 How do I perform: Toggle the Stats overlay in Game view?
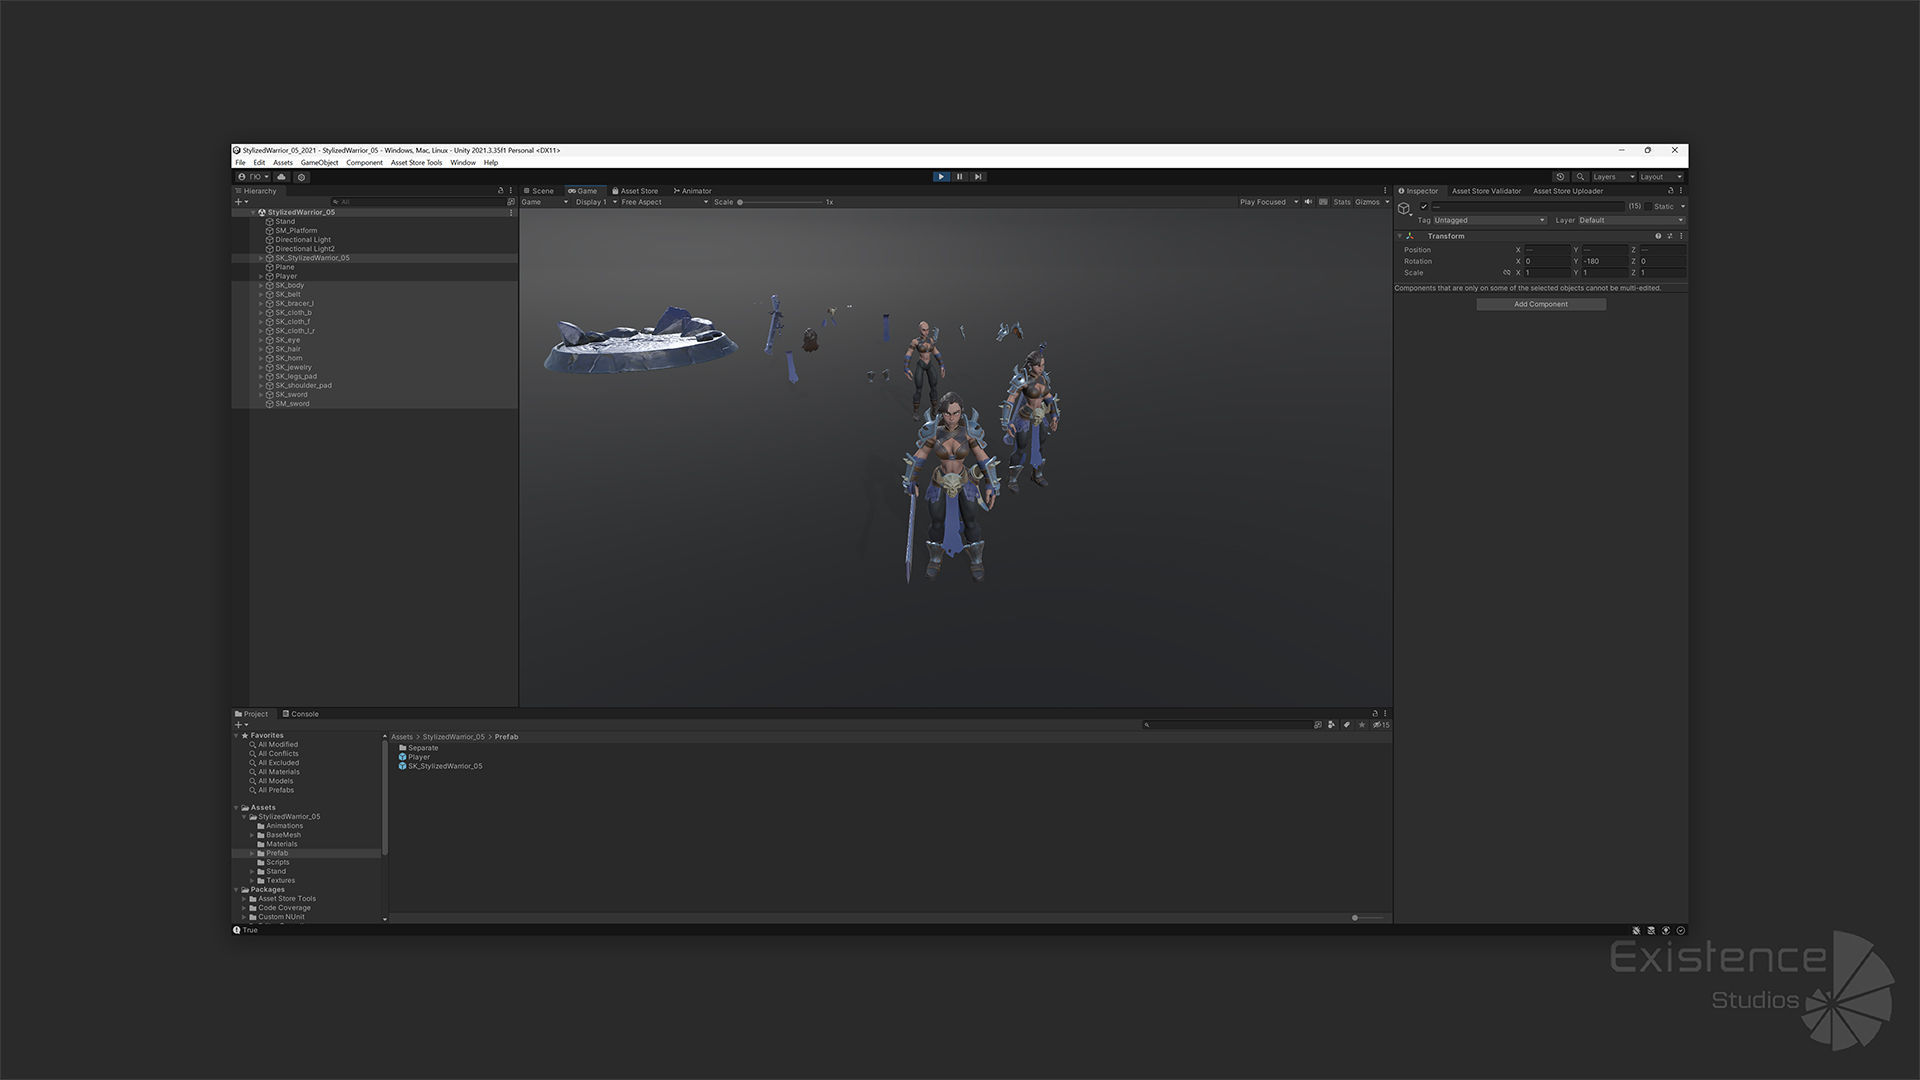(x=1341, y=202)
